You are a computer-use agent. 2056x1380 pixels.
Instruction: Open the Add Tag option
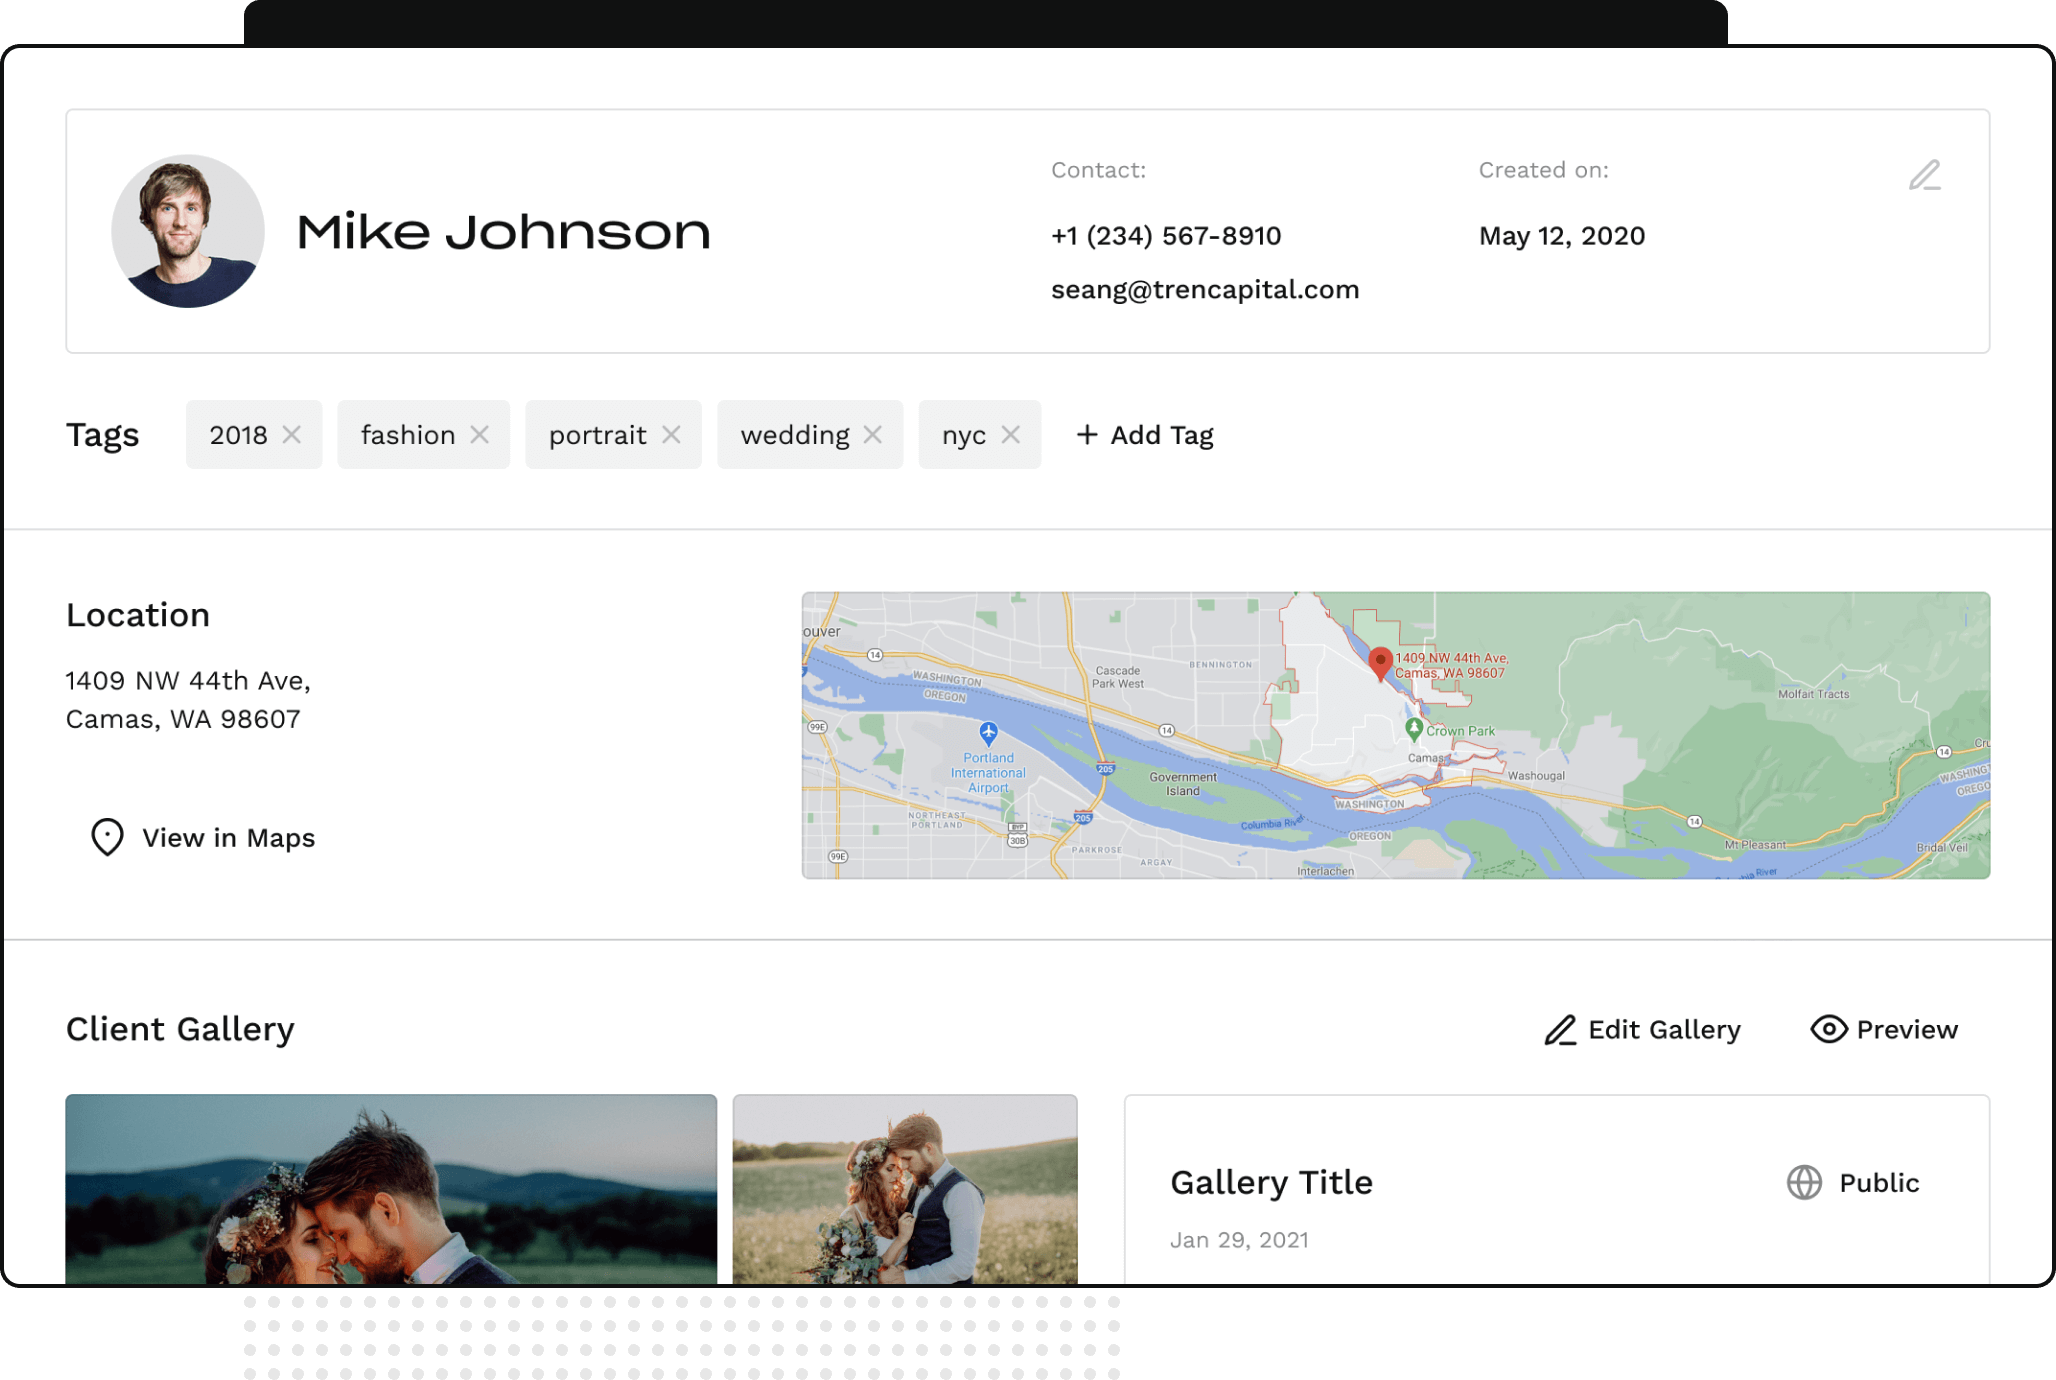[1145, 435]
